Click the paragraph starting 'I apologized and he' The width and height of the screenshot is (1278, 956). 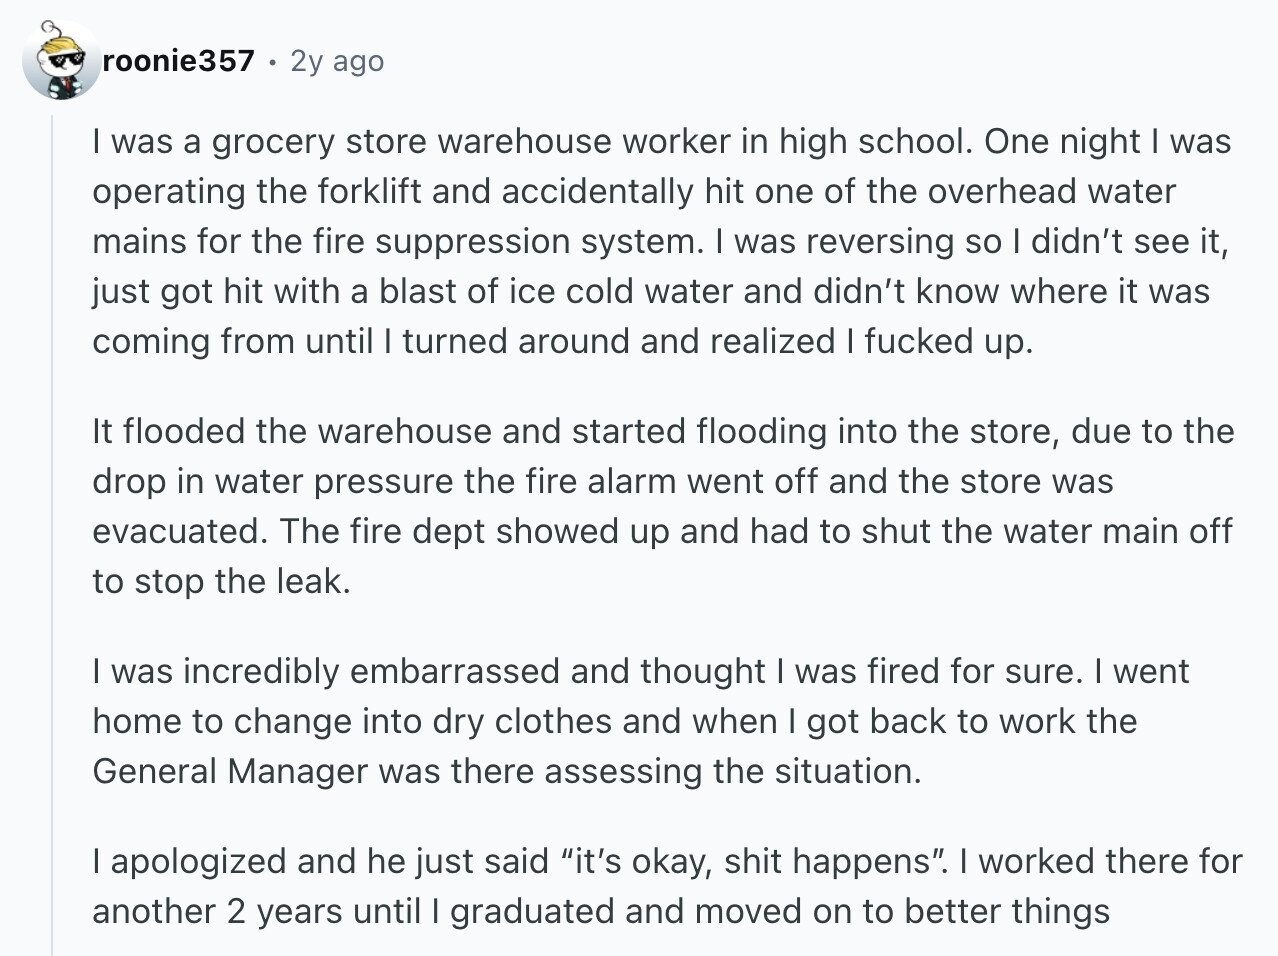click(667, 886)
